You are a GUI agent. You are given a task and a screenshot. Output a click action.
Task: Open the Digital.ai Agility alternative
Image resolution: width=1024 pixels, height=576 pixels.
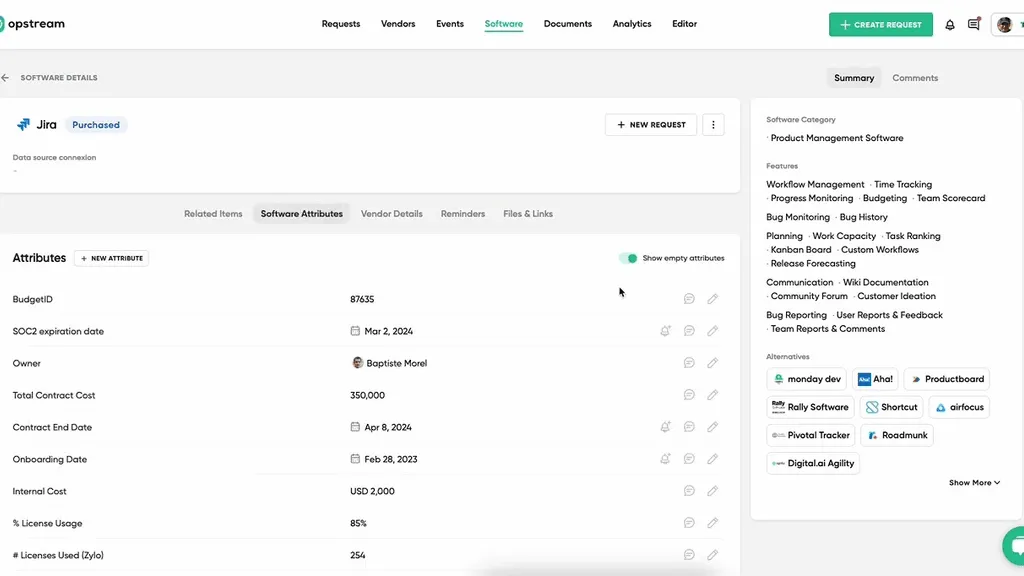813,463
